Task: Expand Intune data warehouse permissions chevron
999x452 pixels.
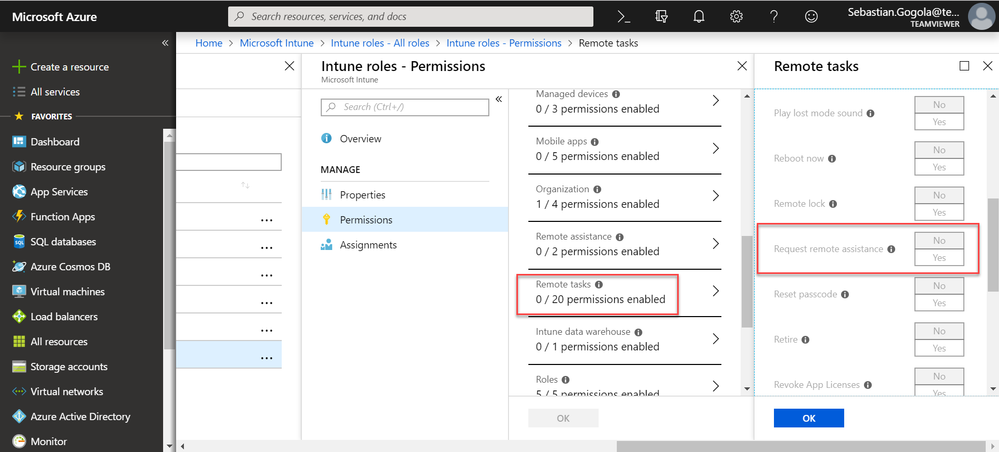Action: [715, 339]
